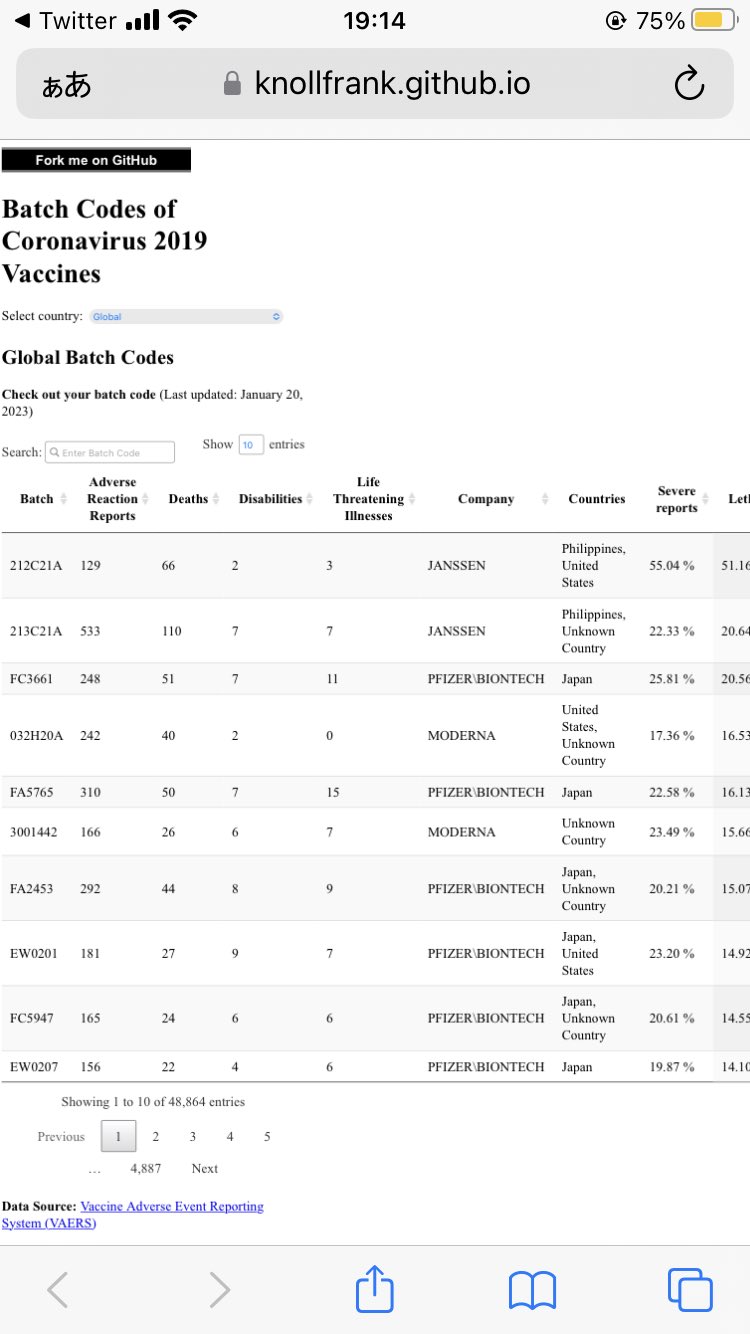750x1334 pixels.
Task: Select pagination page 5
Action: (267, 1136)
